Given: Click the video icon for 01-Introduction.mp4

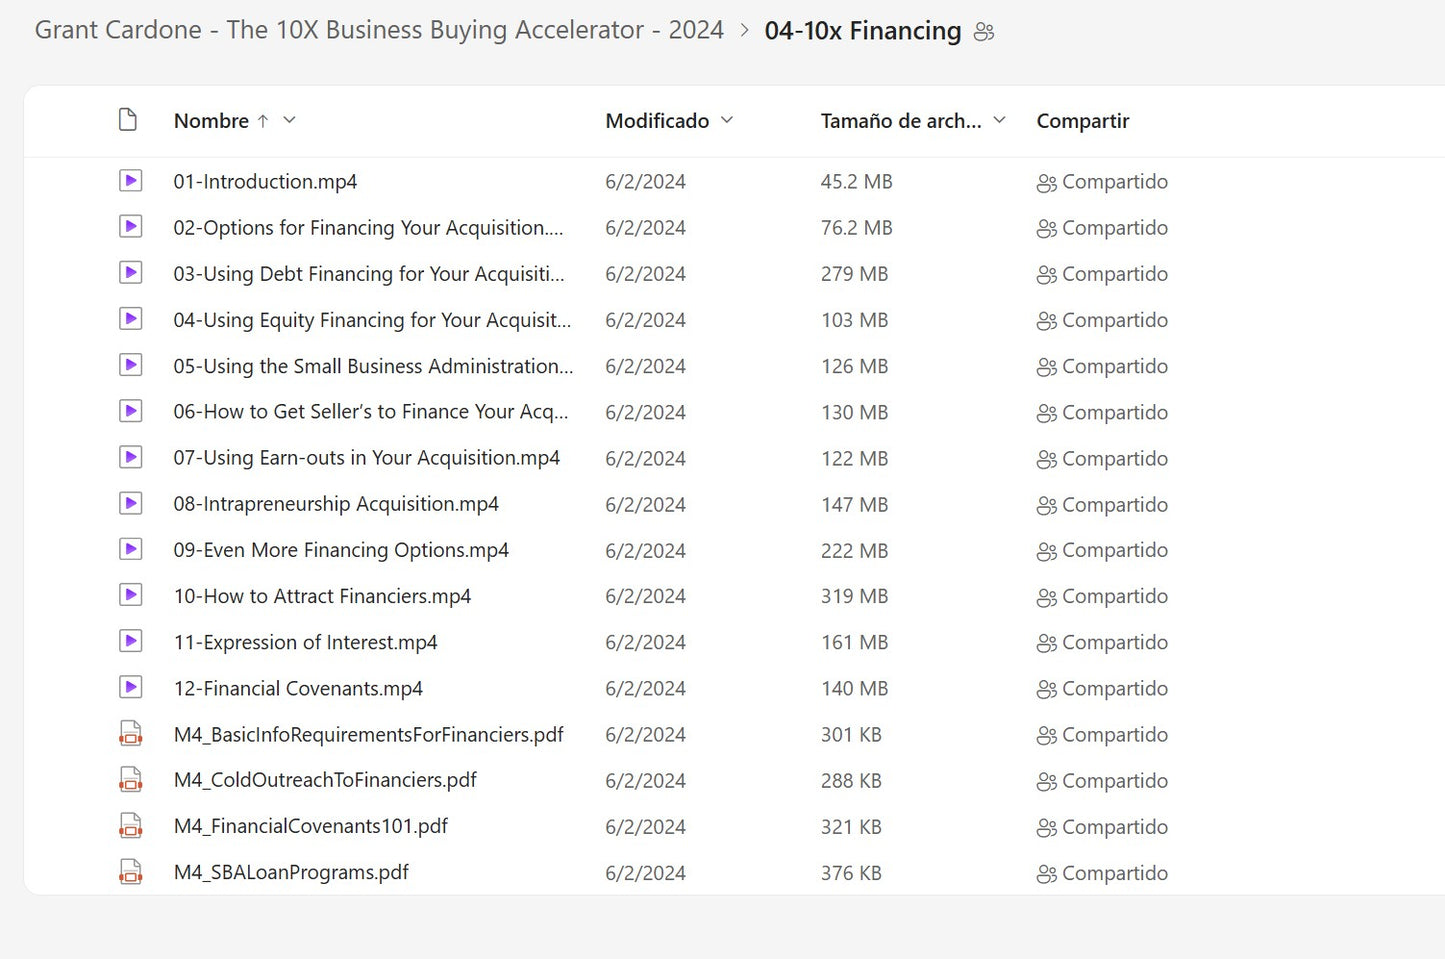Looking at the screenshot, I should (130, 181).
